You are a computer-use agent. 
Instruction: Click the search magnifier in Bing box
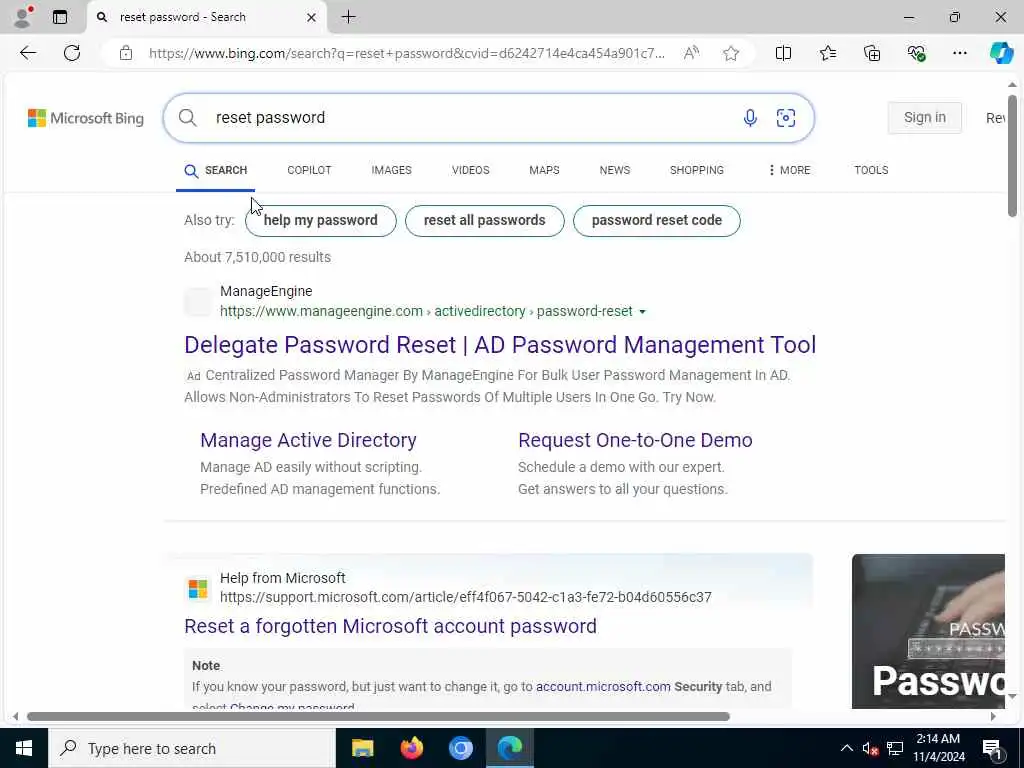point(187,118)
